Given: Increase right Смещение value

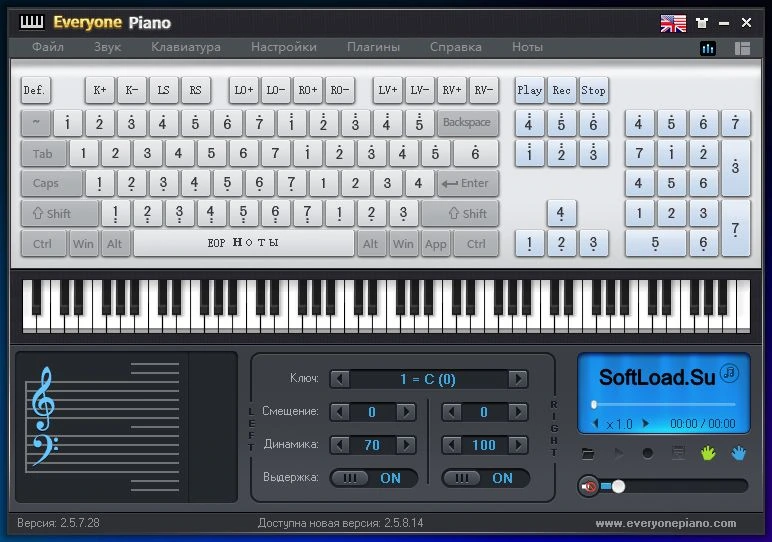Looking at the screenshot, I should click(518, 412).
